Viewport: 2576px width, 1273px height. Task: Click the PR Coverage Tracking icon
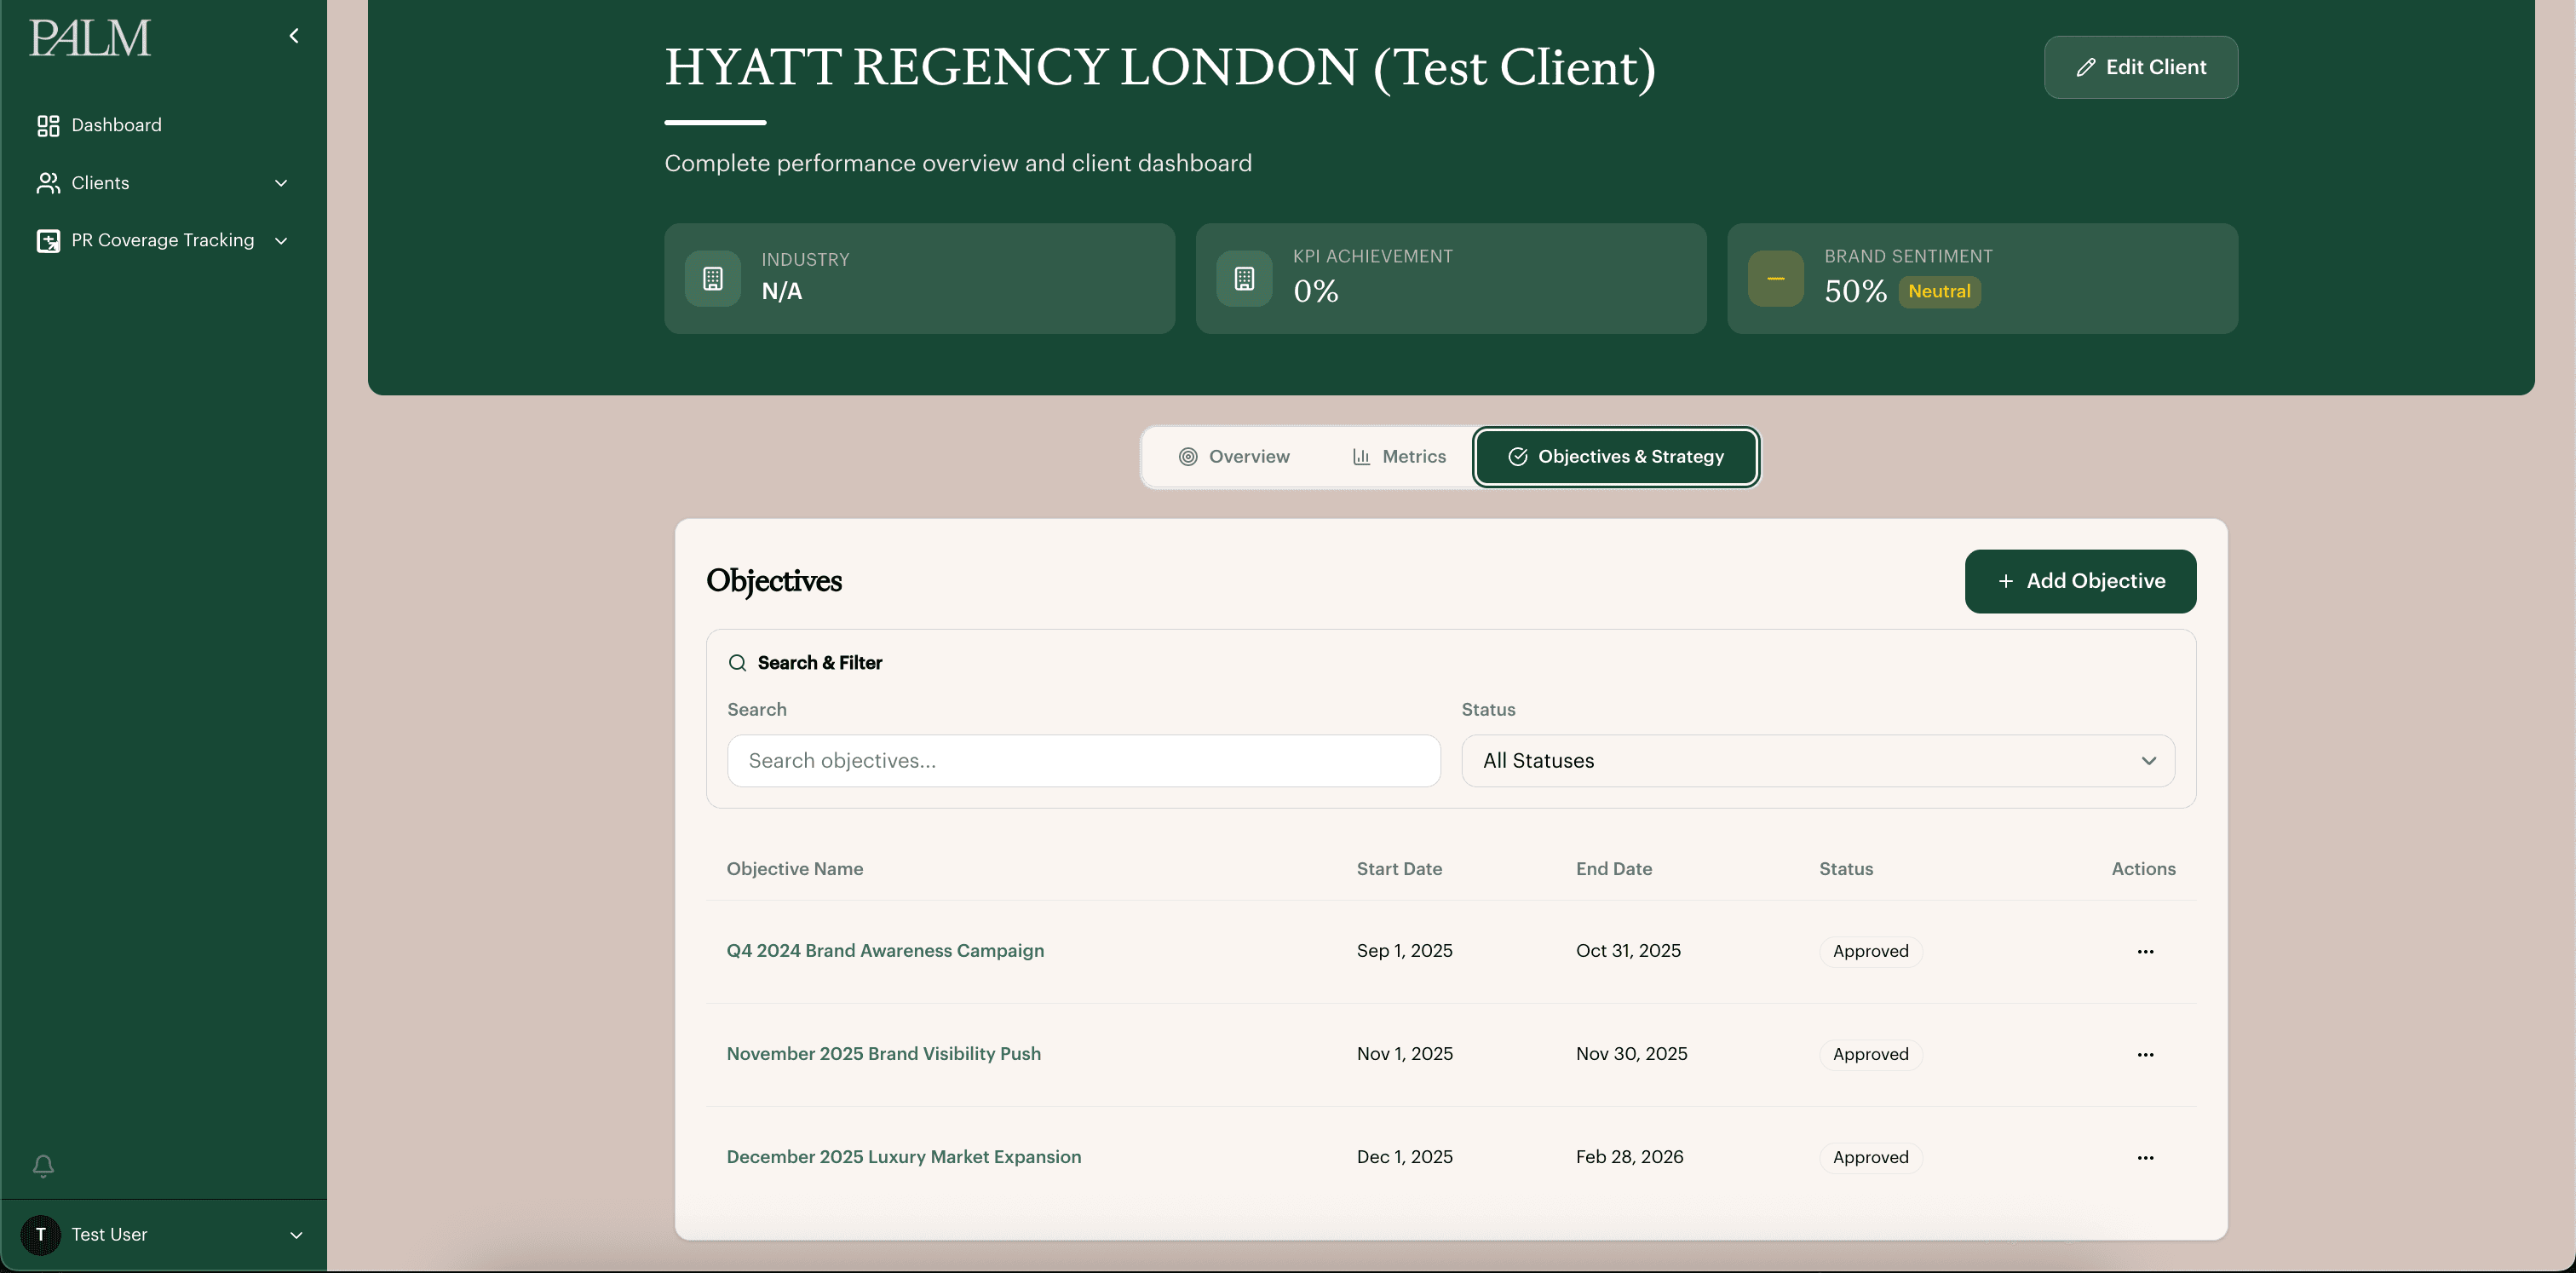pos(48,241)
